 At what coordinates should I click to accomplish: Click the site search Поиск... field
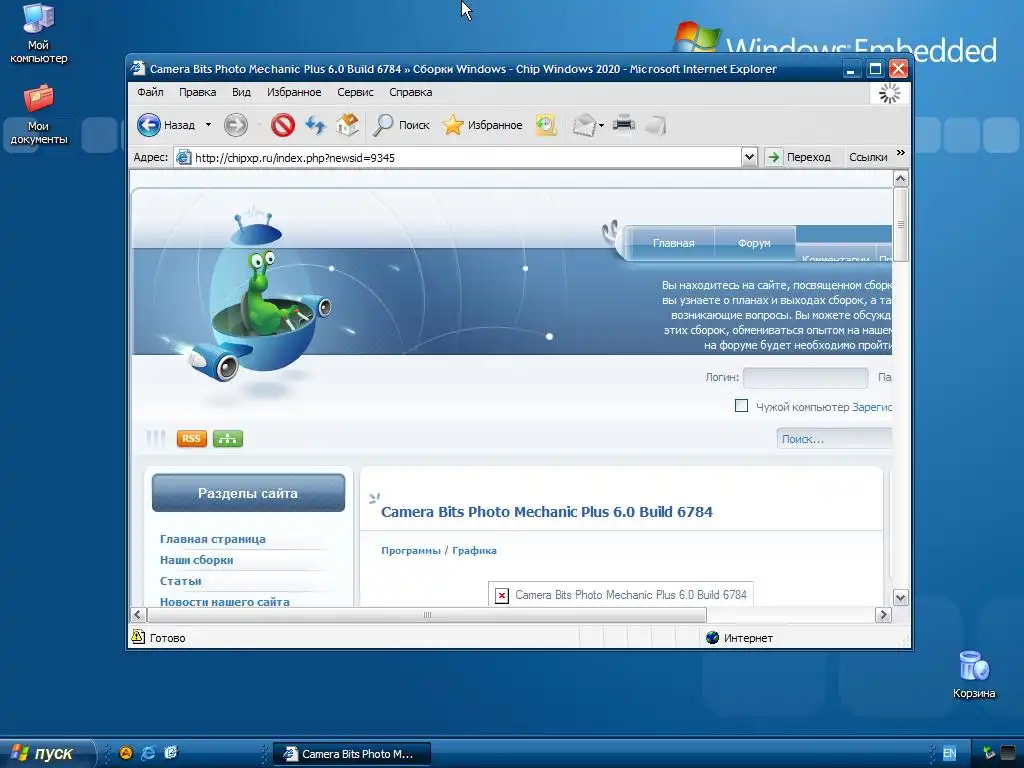(x=835, y=439)
